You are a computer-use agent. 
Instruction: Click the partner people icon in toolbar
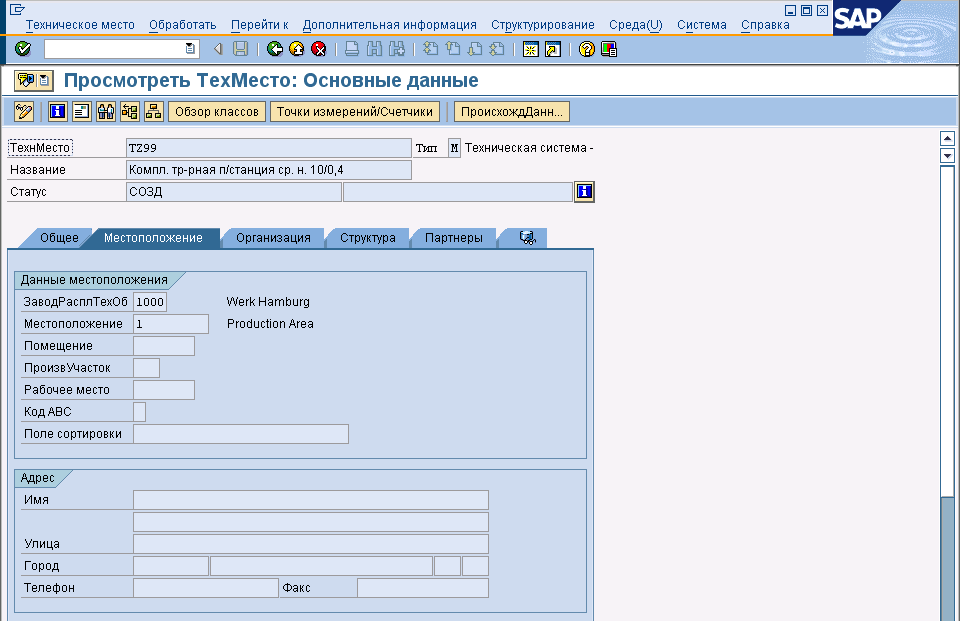click(105, 111)
